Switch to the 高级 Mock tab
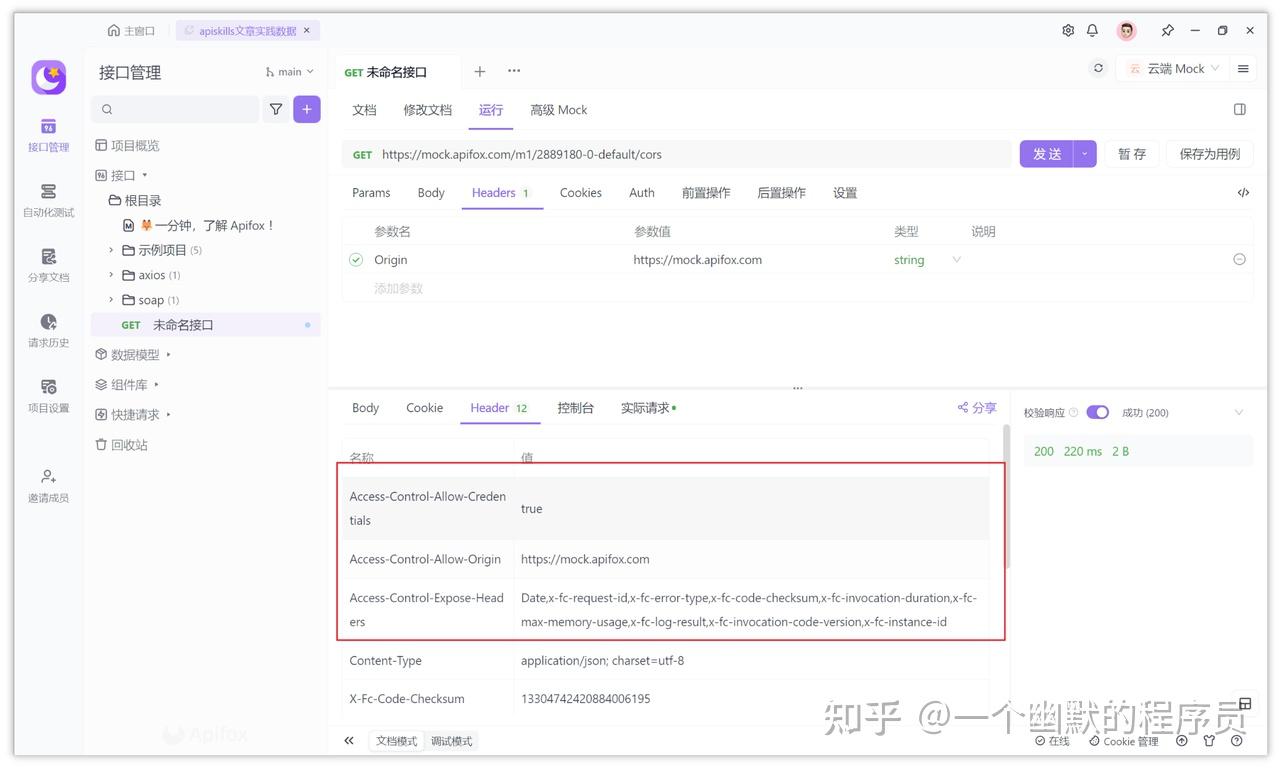This screenshot has height=768, width=1280. 558,110
